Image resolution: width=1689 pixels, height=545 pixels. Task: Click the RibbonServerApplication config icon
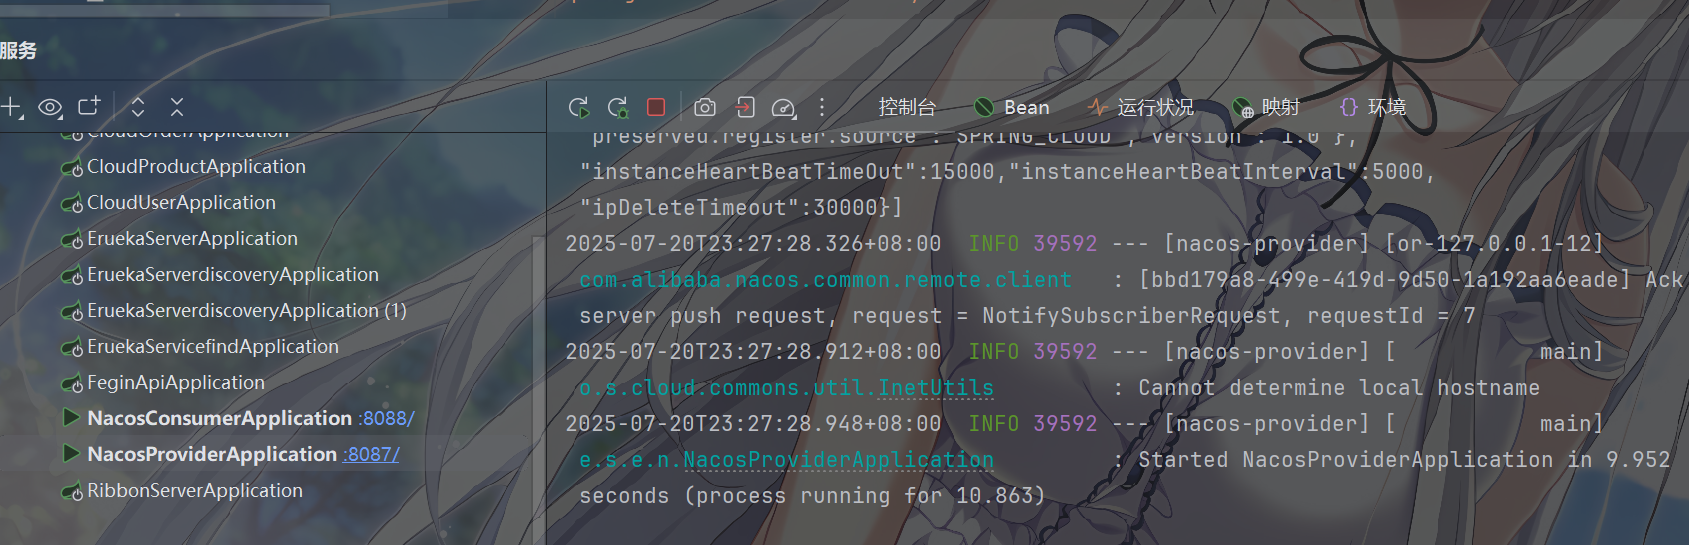pos(72,492)
